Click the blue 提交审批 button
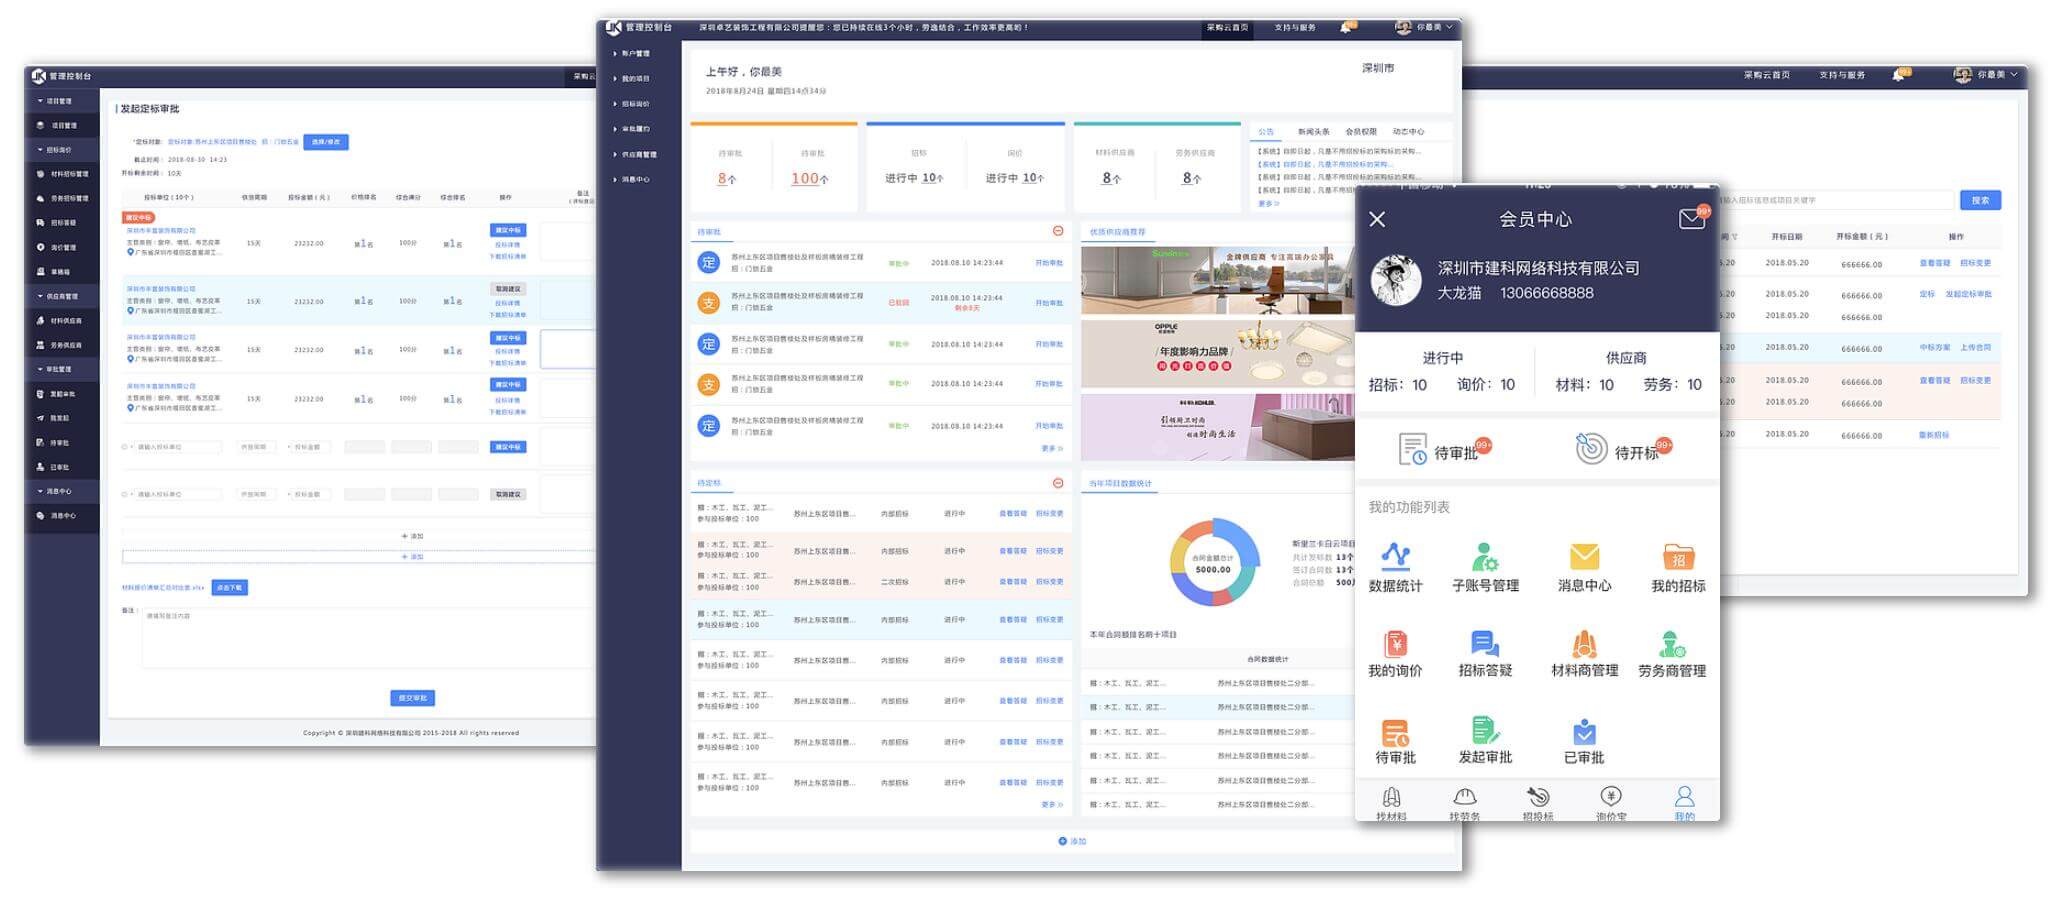 click(x=412, y=698)
